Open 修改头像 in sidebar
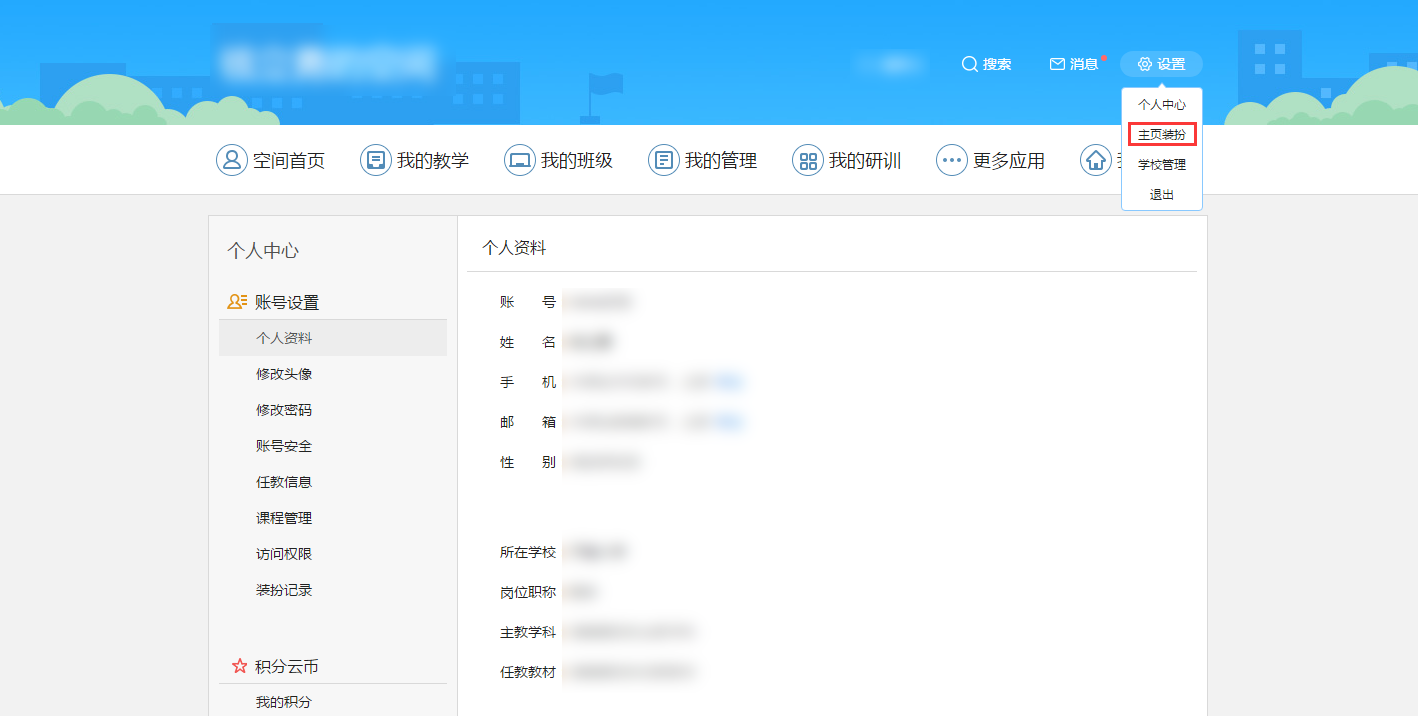1418x716 pixels. pos(284,374)
